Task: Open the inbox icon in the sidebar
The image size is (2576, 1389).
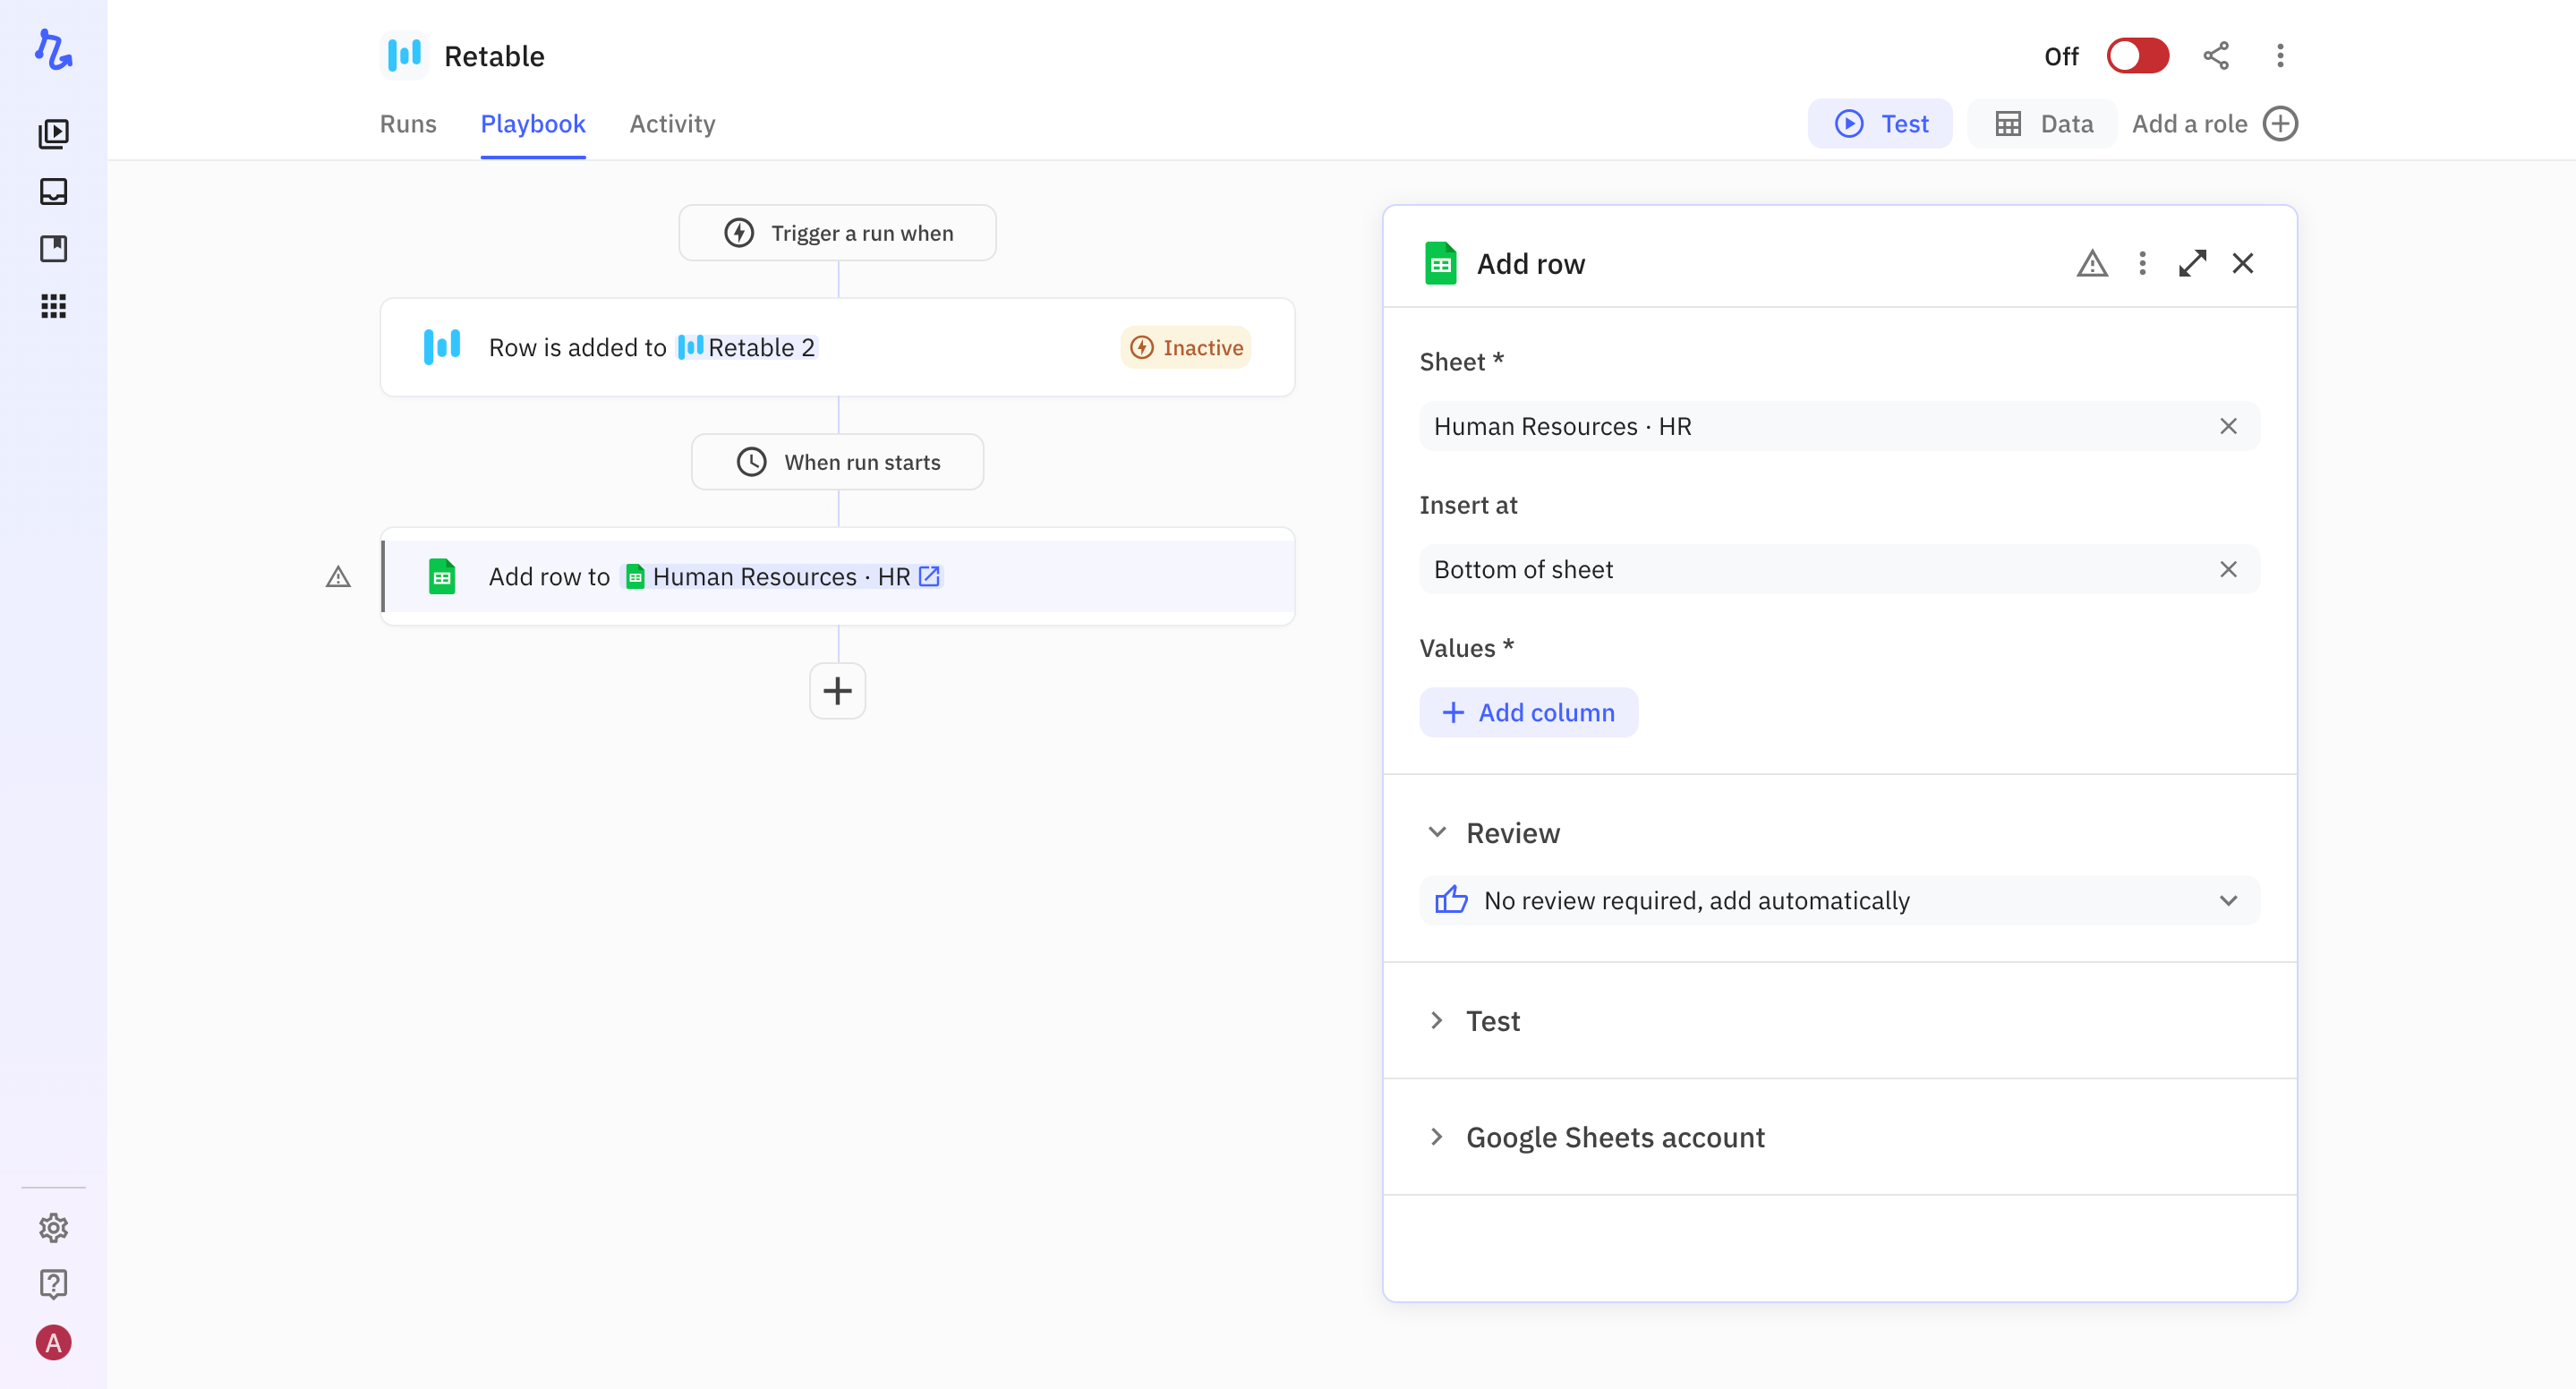Action: pyautogui.click(x=53, y=192)
